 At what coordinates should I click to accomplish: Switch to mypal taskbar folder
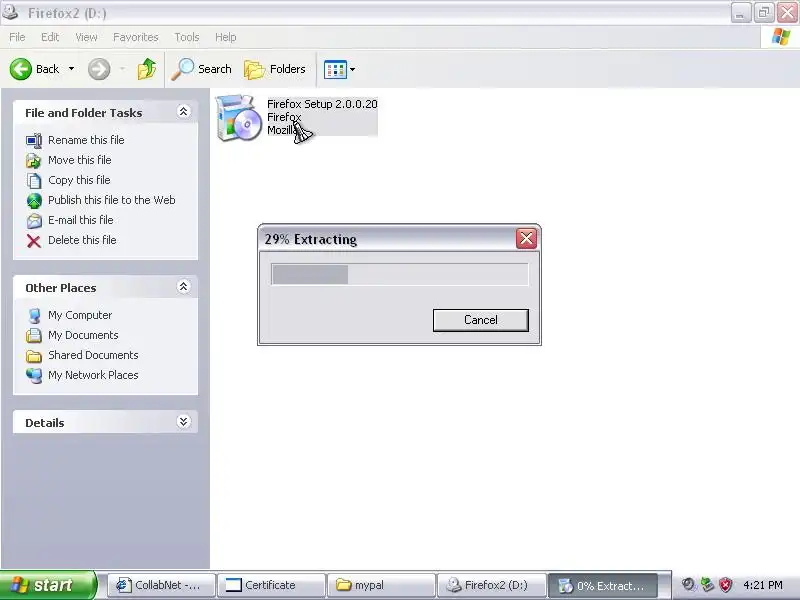tap(382, 585)
